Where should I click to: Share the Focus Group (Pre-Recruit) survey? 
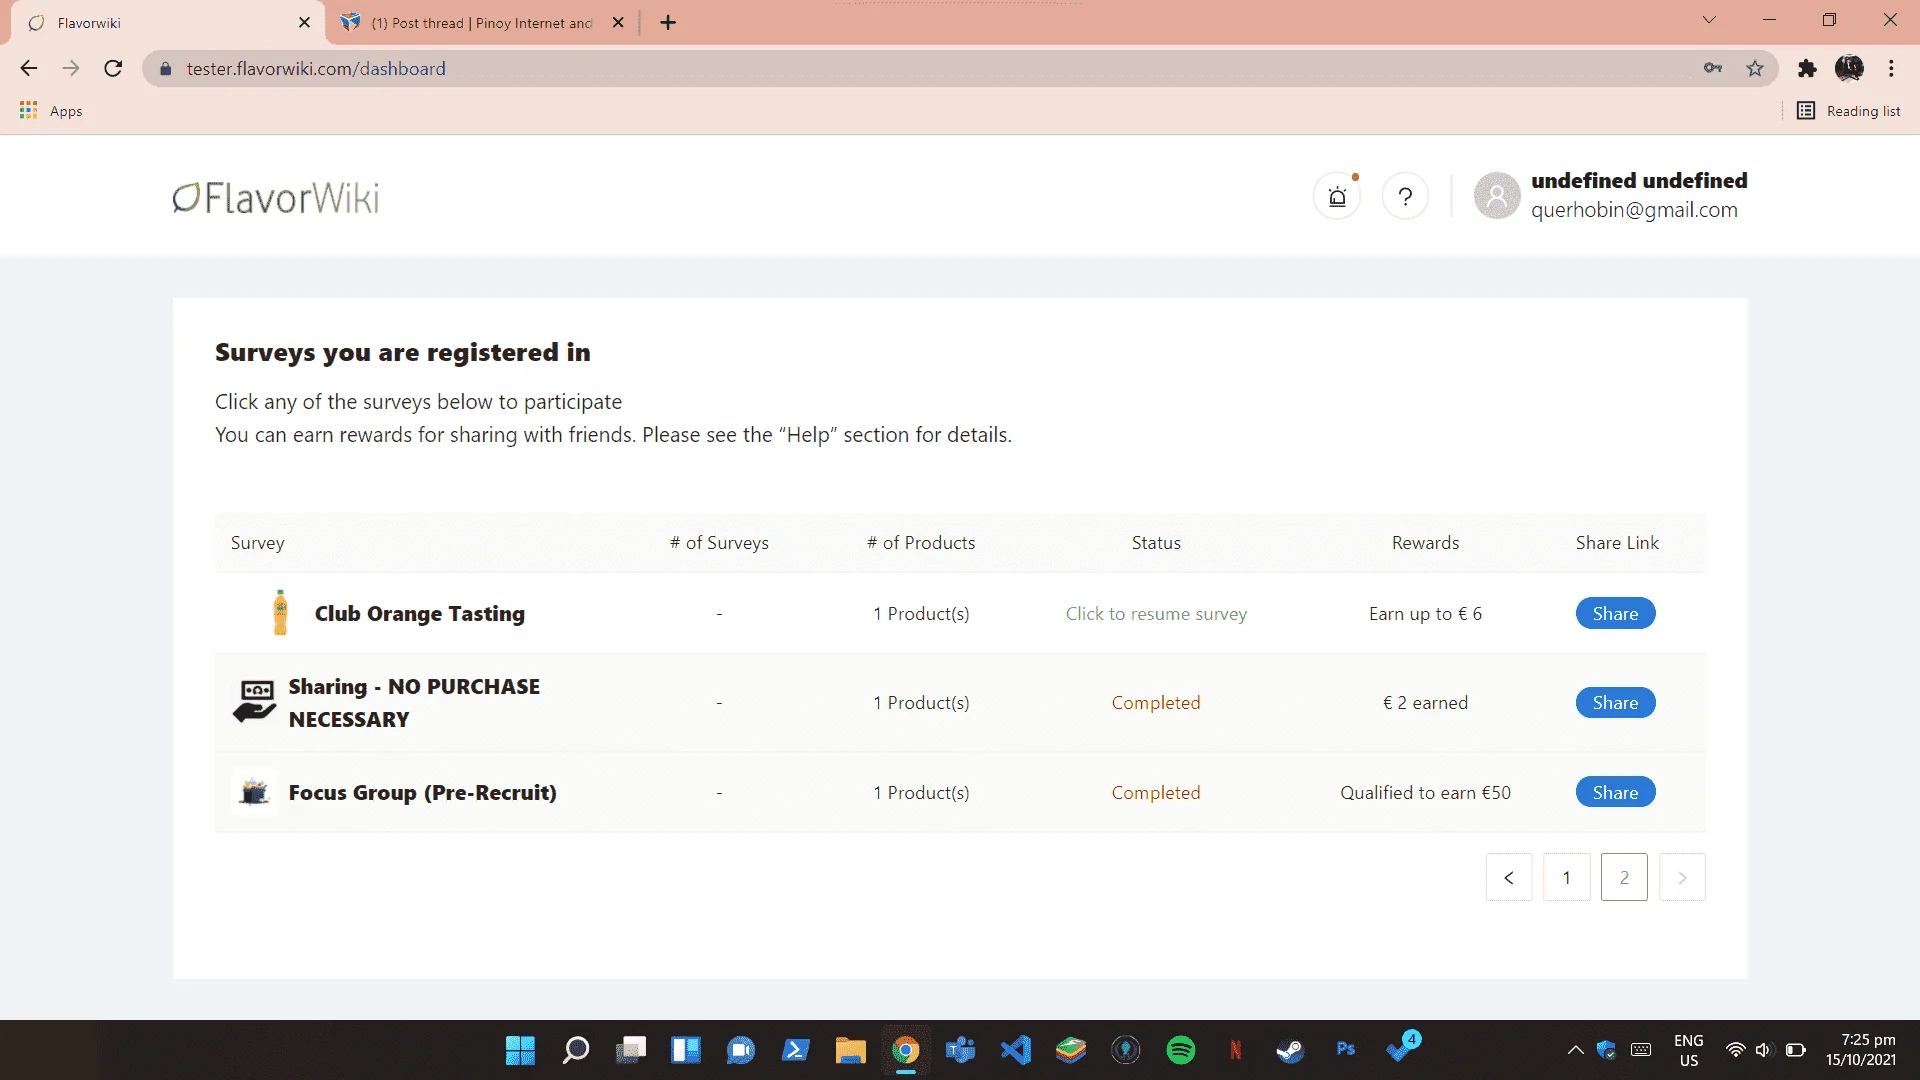pyautogui.click(x=1616, y=792)
